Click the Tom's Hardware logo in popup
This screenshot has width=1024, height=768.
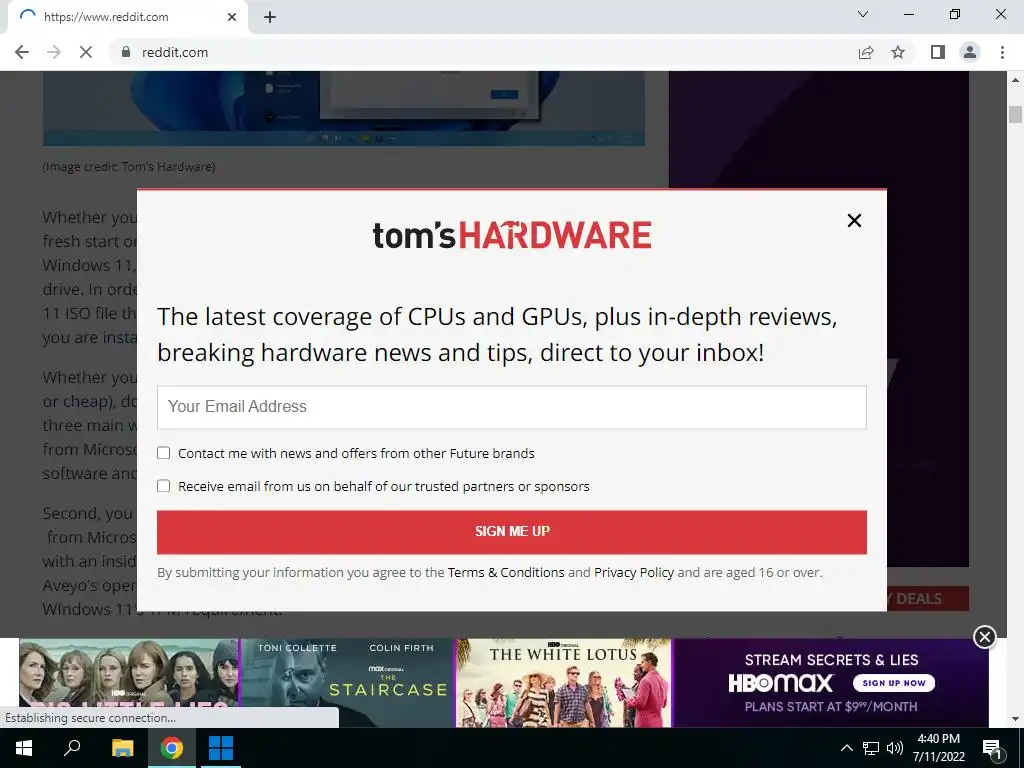click(x=512, y=236)
